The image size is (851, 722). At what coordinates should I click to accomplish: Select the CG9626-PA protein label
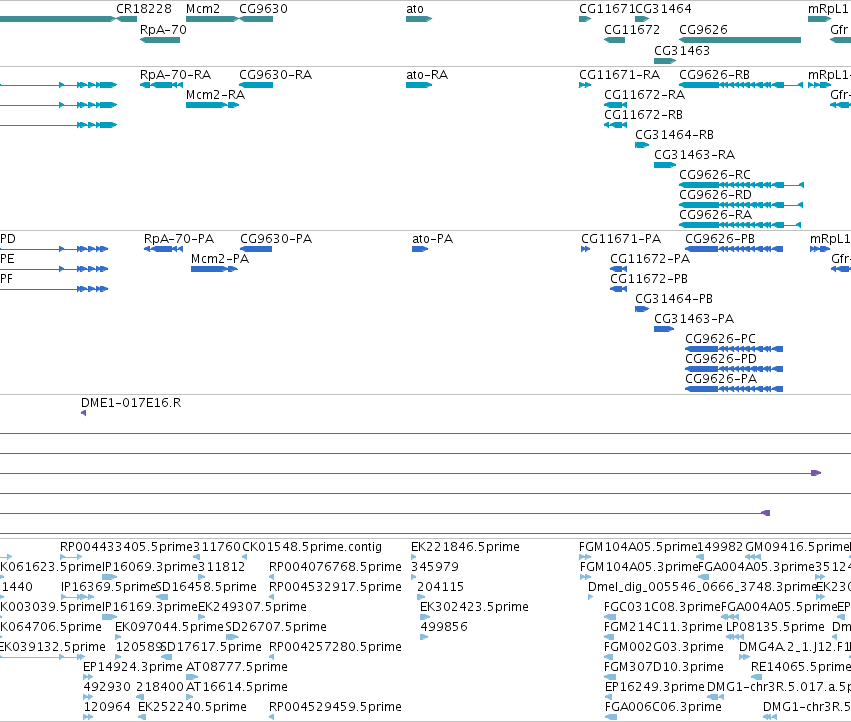click(721, 379)
